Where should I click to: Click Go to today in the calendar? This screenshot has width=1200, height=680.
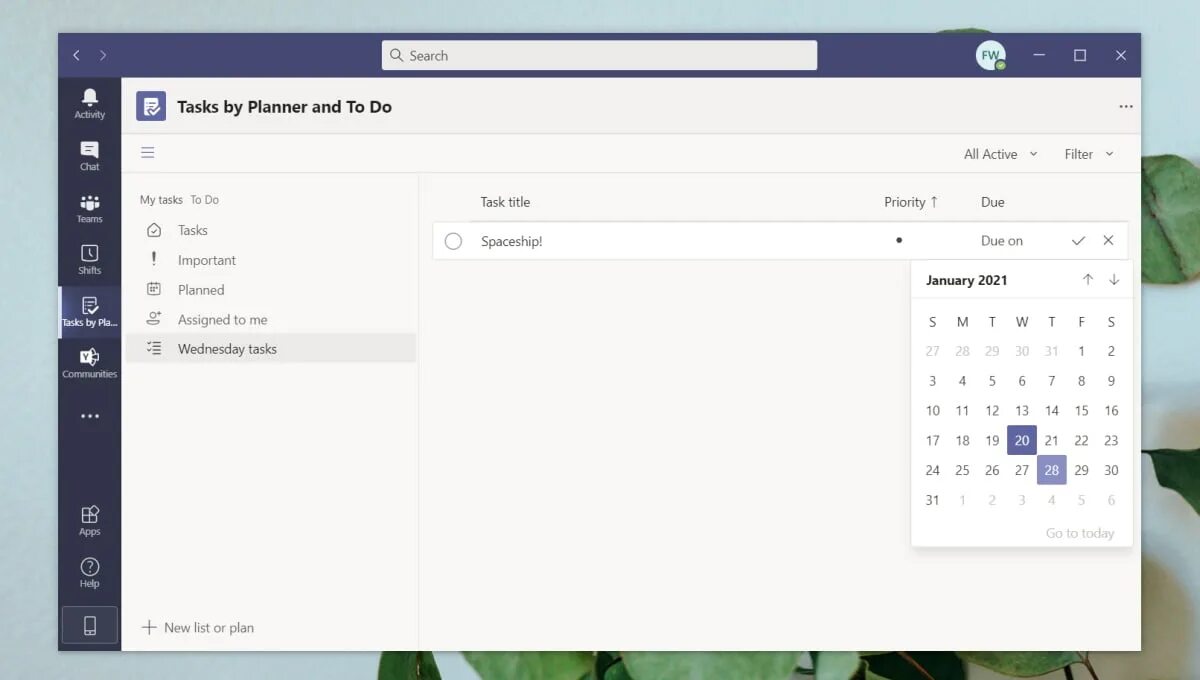(1079, 533)
